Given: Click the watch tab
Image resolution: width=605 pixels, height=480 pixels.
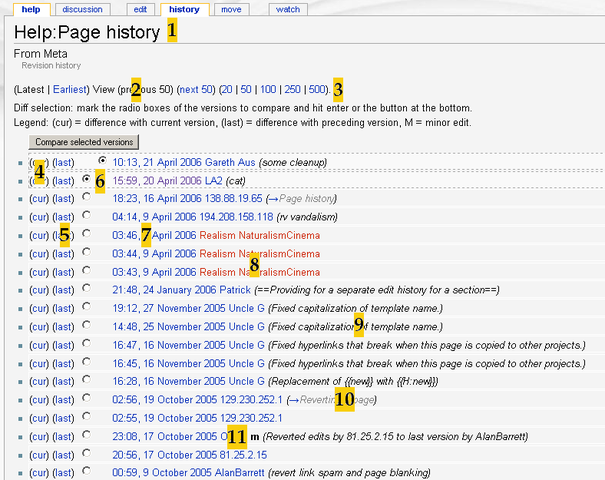Looking at the screenshot, I should click(x=287, y=9).
